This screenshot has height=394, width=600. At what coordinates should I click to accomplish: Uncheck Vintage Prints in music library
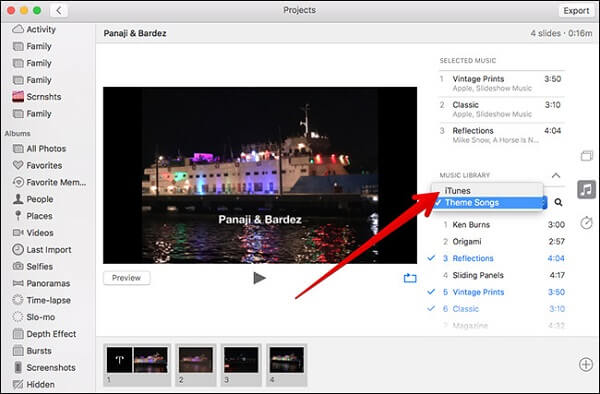pos(496,292)
